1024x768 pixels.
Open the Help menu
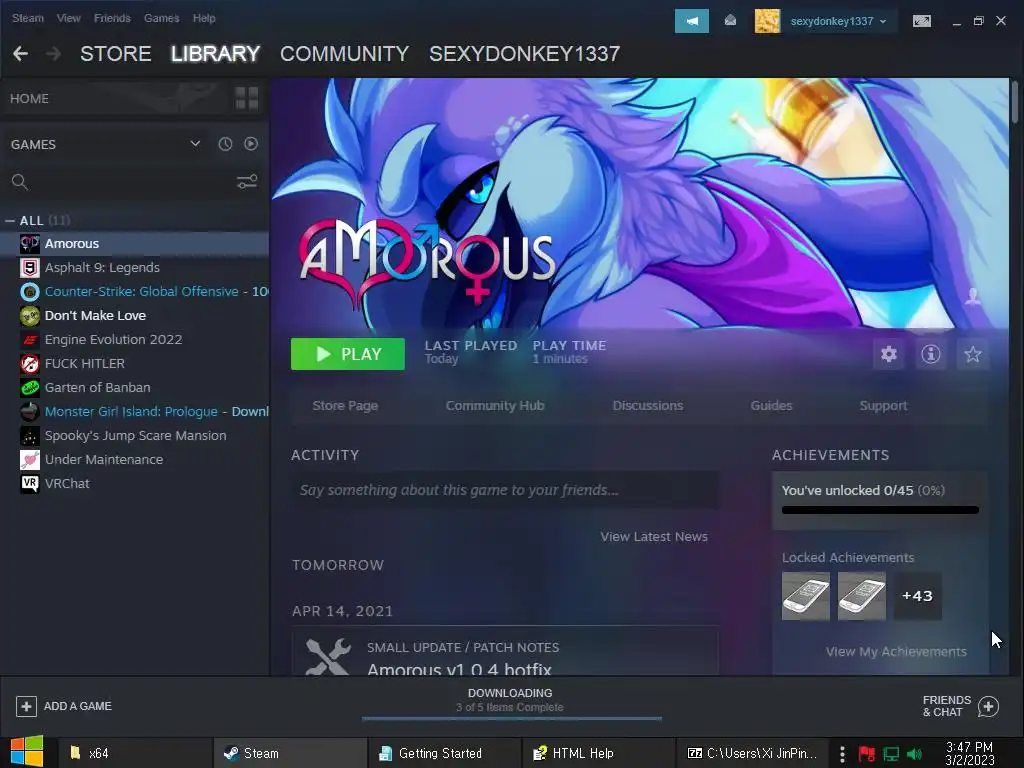[x=204, y=18]
